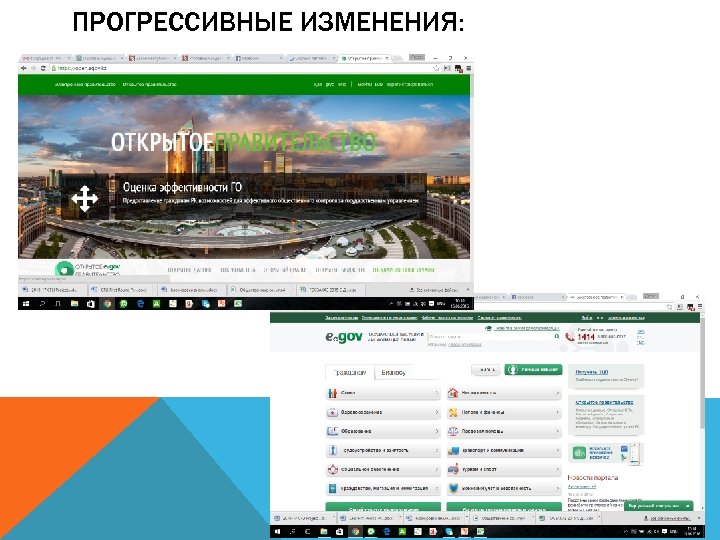Expand the Правовая помощь row arrow
720x540 pixels.
coord(557,431)
